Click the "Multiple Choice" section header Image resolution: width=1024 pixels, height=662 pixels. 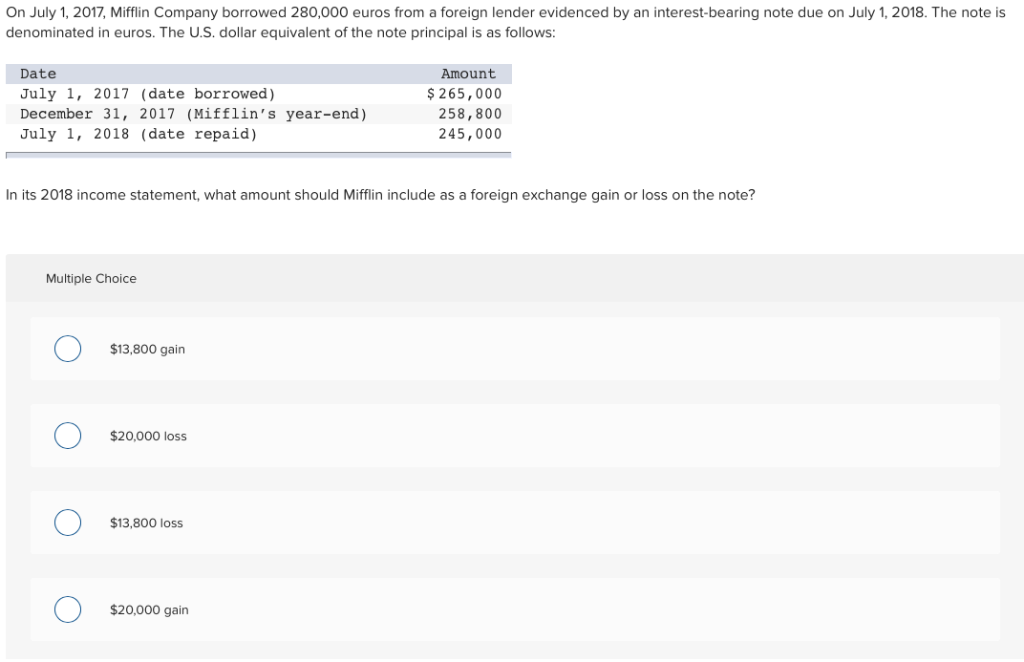pos(91,278)
